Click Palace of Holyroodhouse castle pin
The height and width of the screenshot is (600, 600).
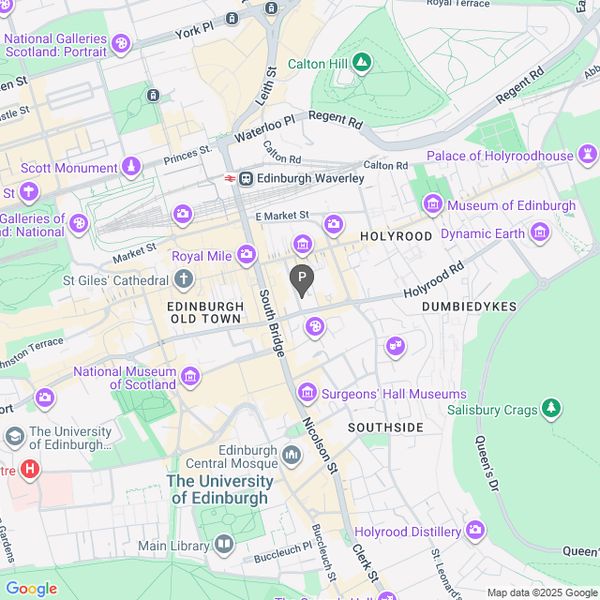(x=588, y=155)
